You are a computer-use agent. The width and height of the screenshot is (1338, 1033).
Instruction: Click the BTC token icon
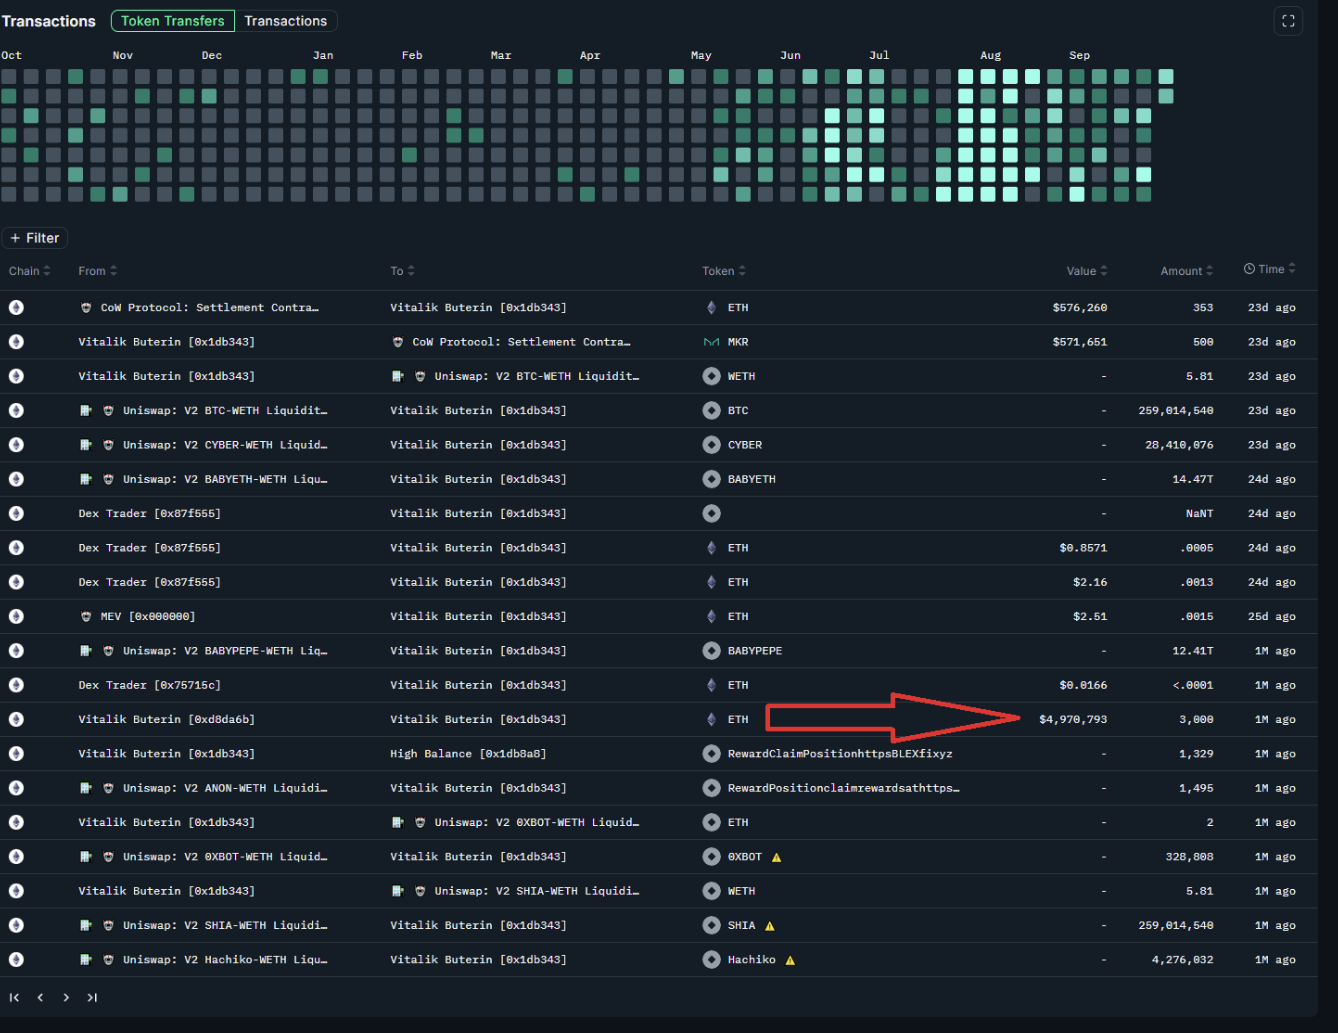[x=711, y=410]
